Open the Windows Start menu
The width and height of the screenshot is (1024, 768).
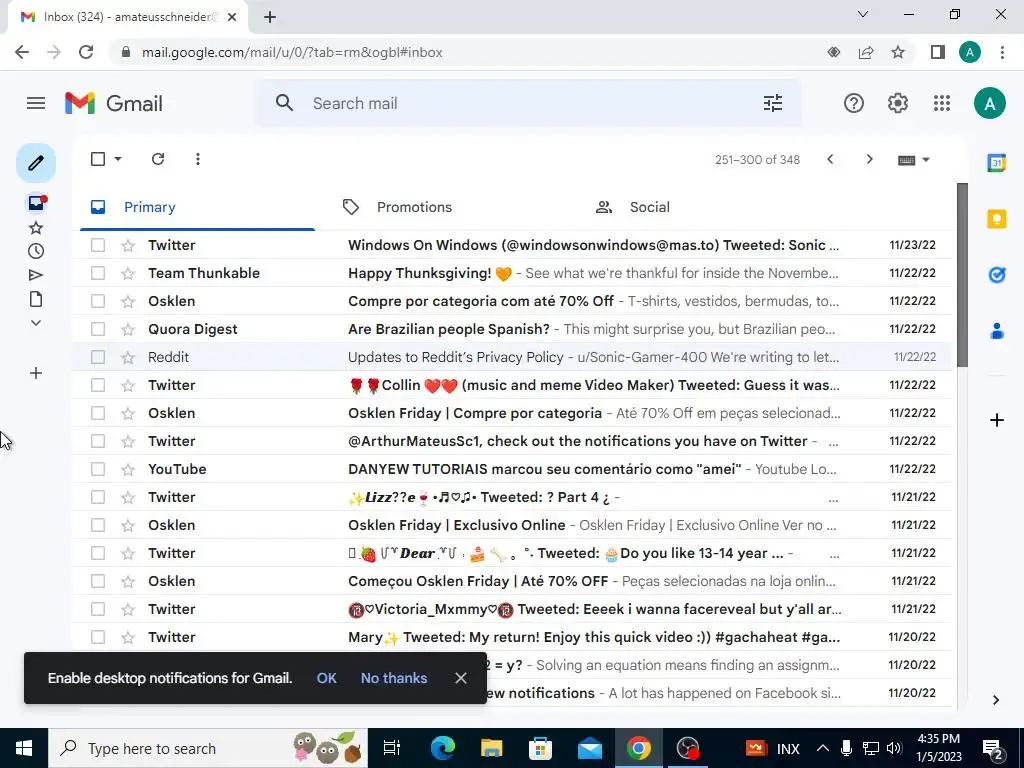[24, 748]
